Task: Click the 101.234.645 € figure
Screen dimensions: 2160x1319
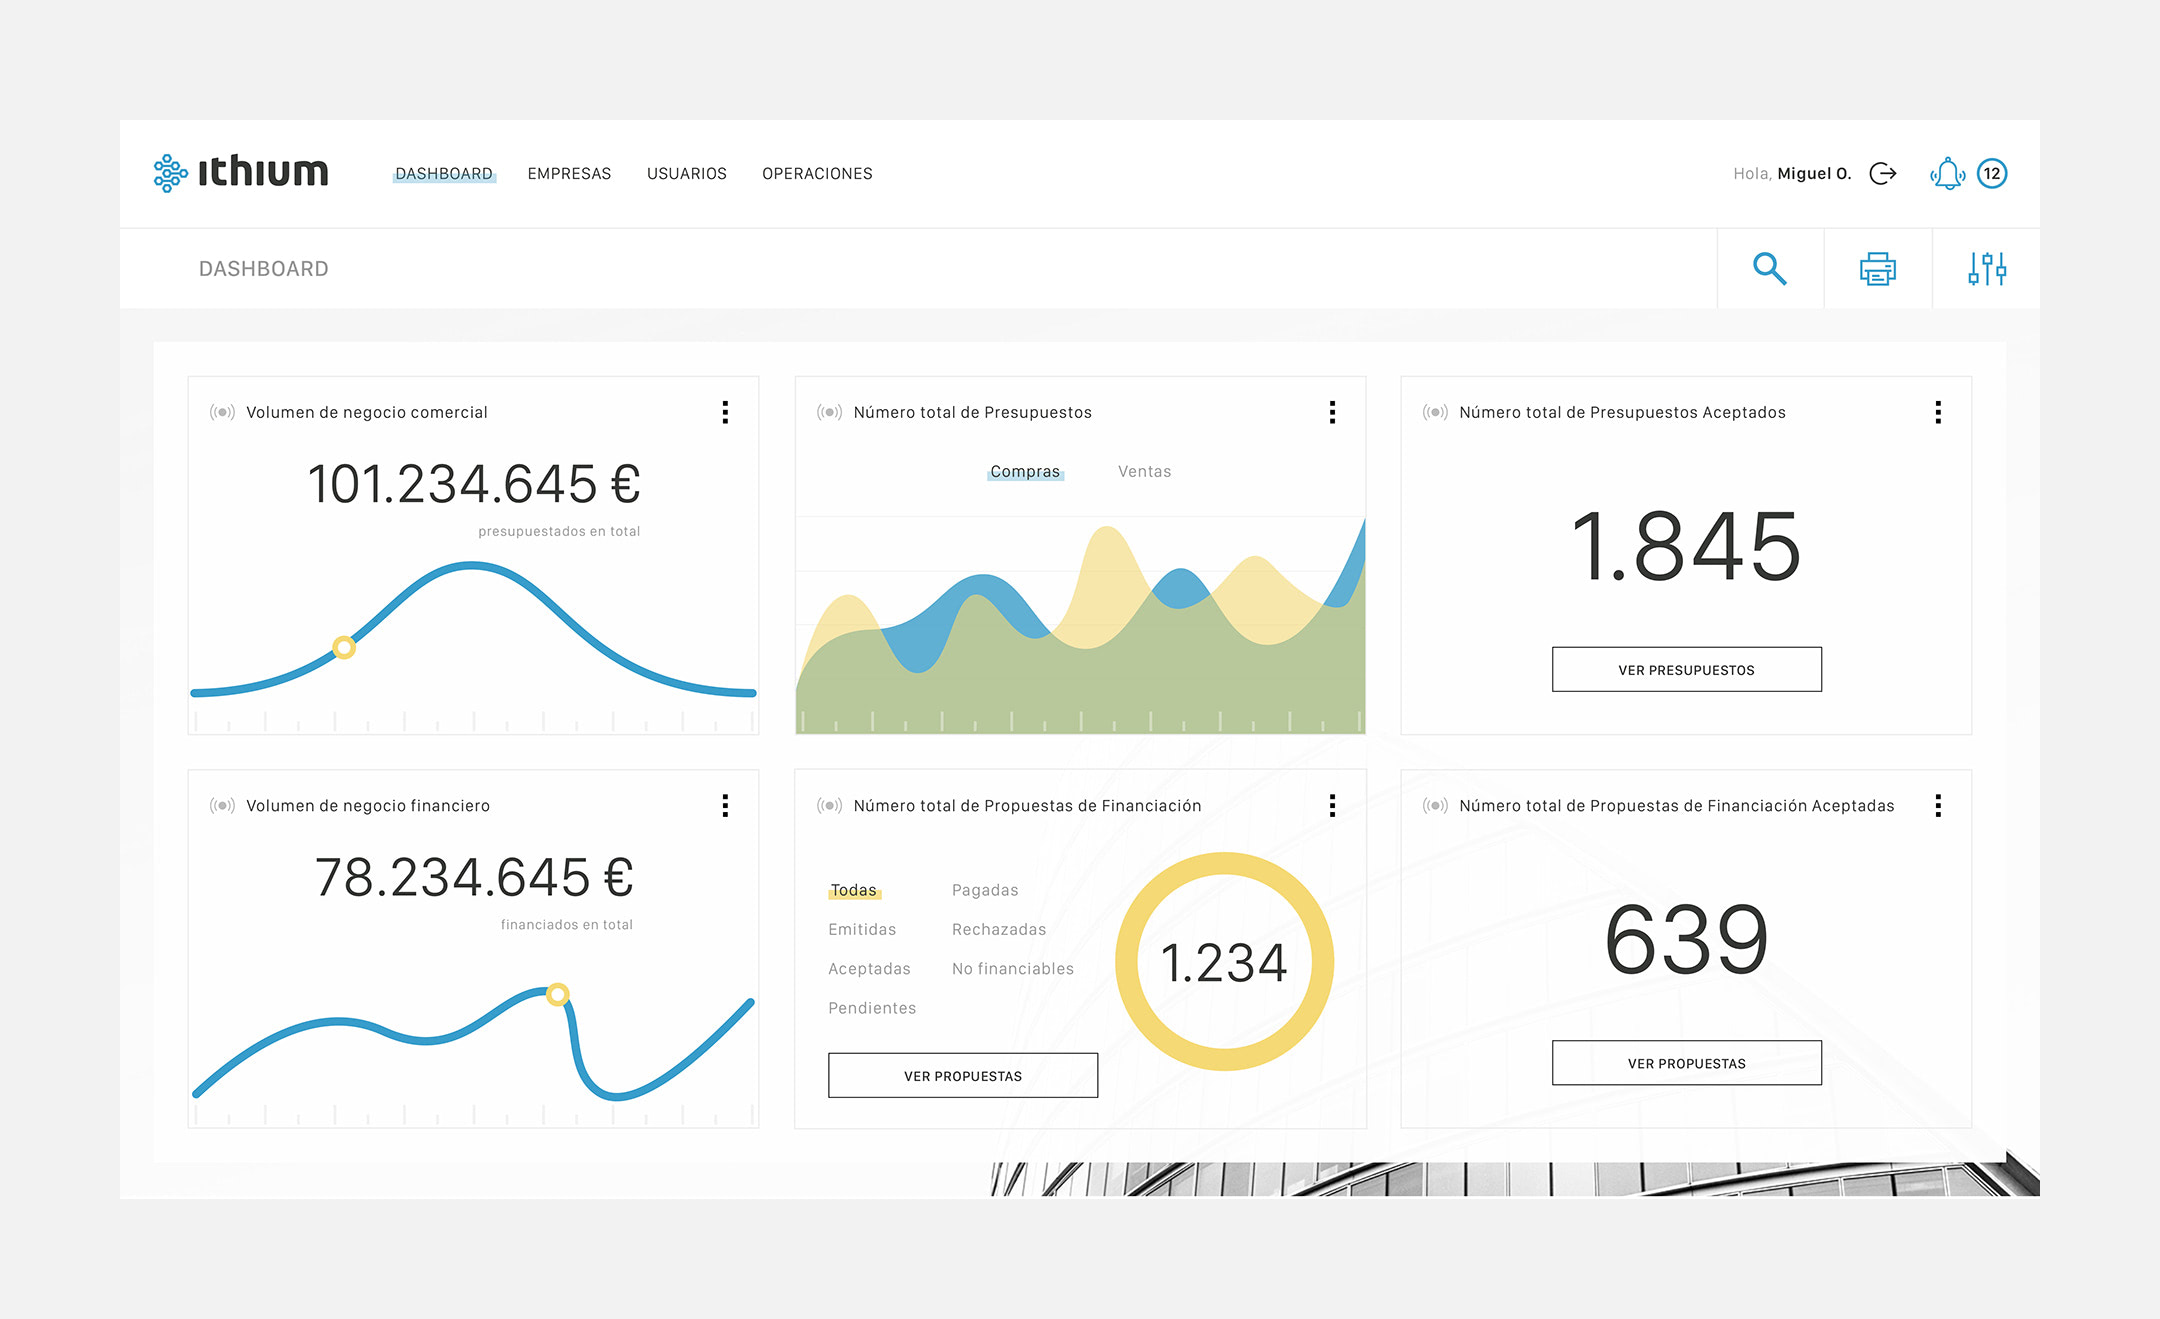Action: (473, 485)
